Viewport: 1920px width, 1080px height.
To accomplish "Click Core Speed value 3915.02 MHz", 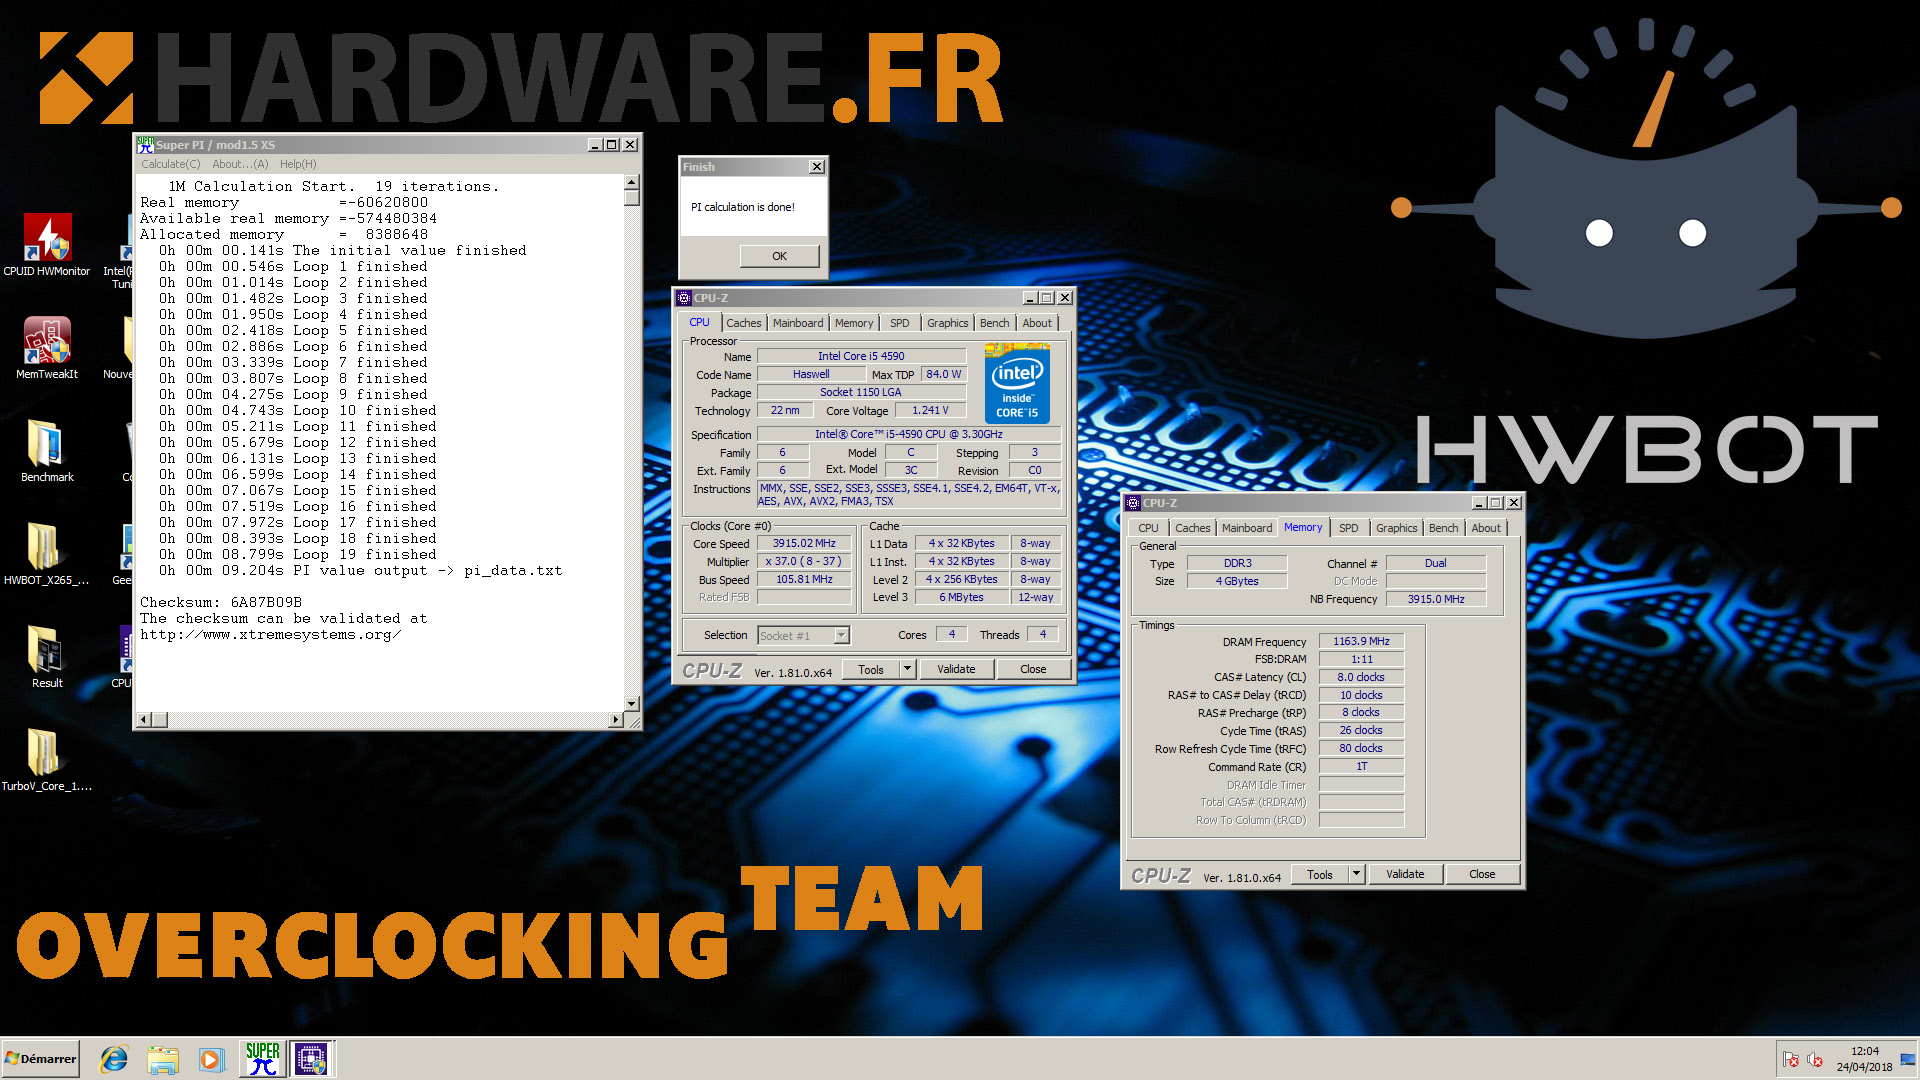I will tap(804, 544).
